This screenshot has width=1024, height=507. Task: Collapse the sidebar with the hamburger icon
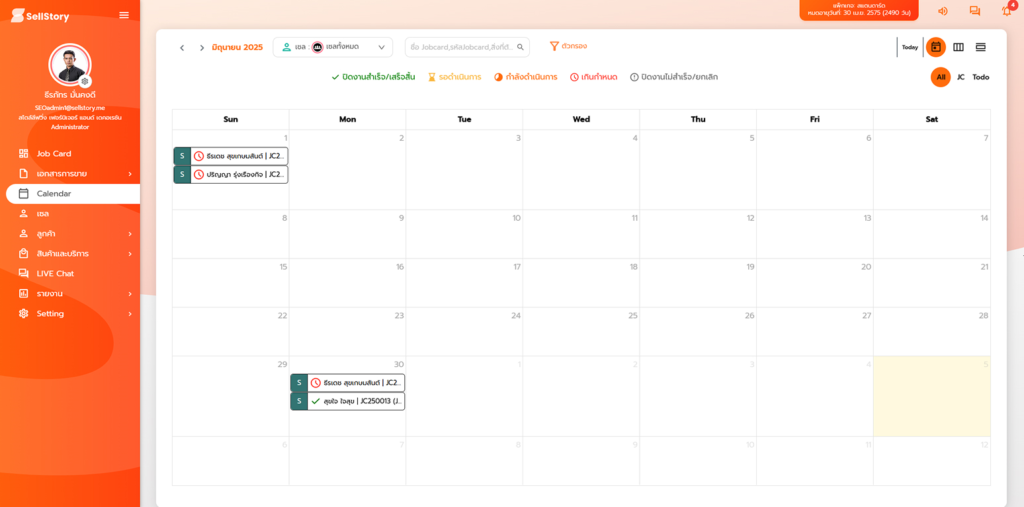coord(124,15)
